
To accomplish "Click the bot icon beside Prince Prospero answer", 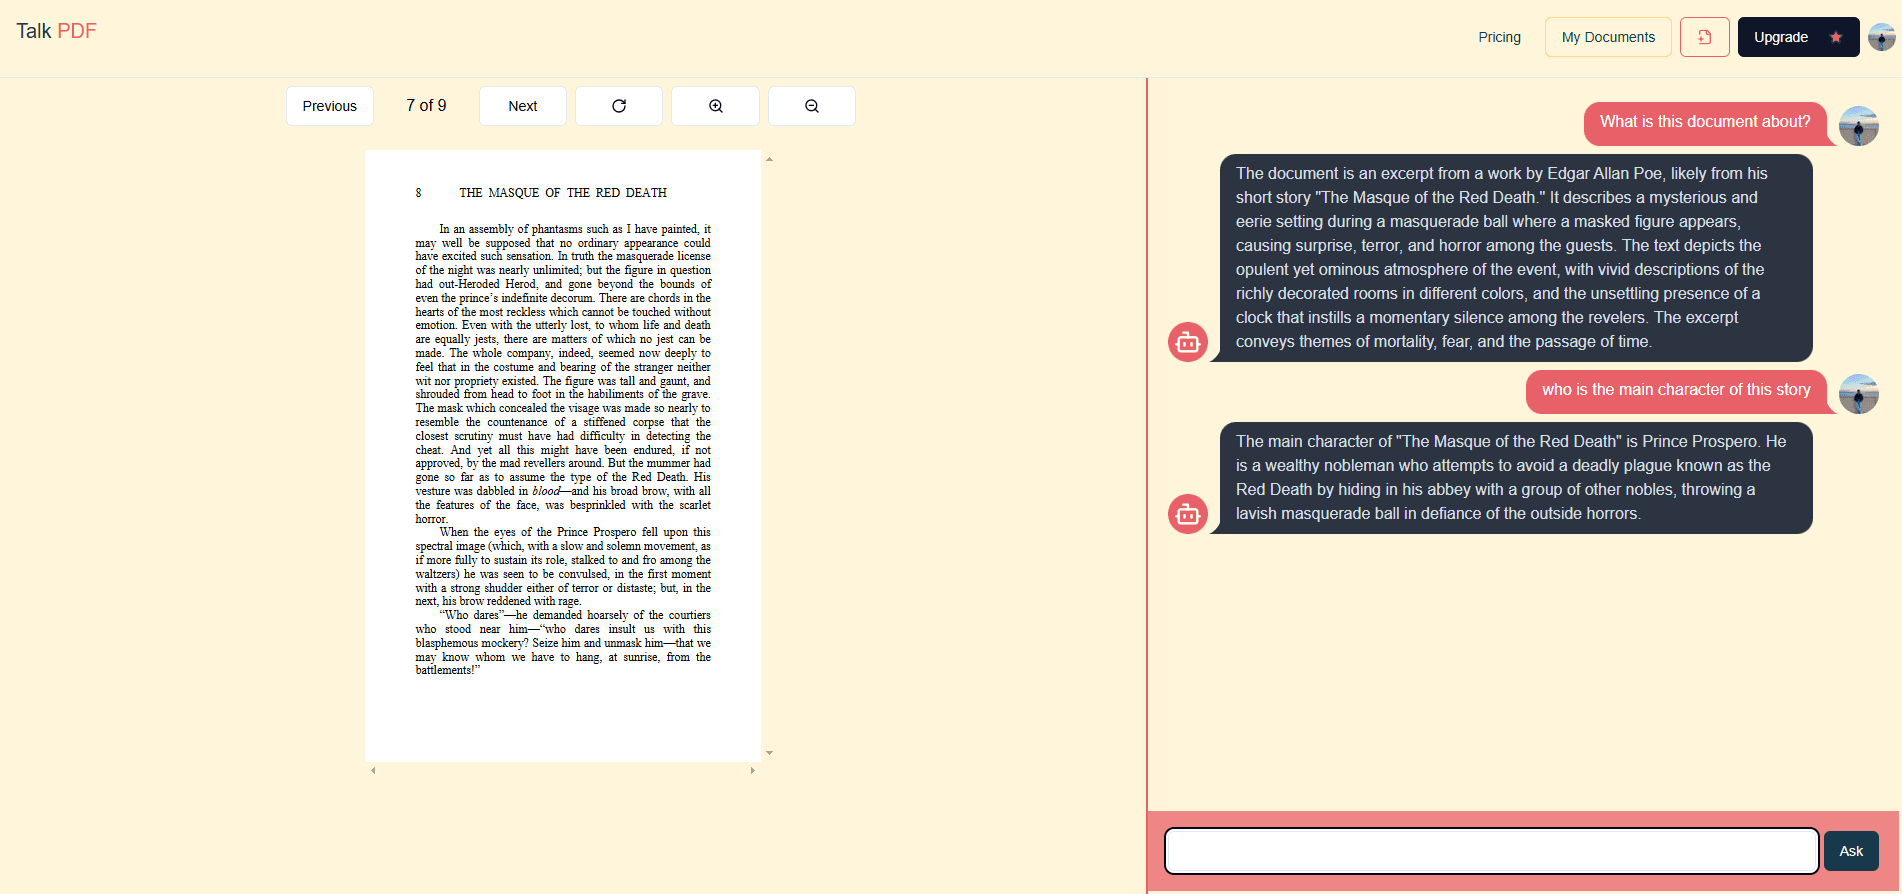I will coord(1188,514).
